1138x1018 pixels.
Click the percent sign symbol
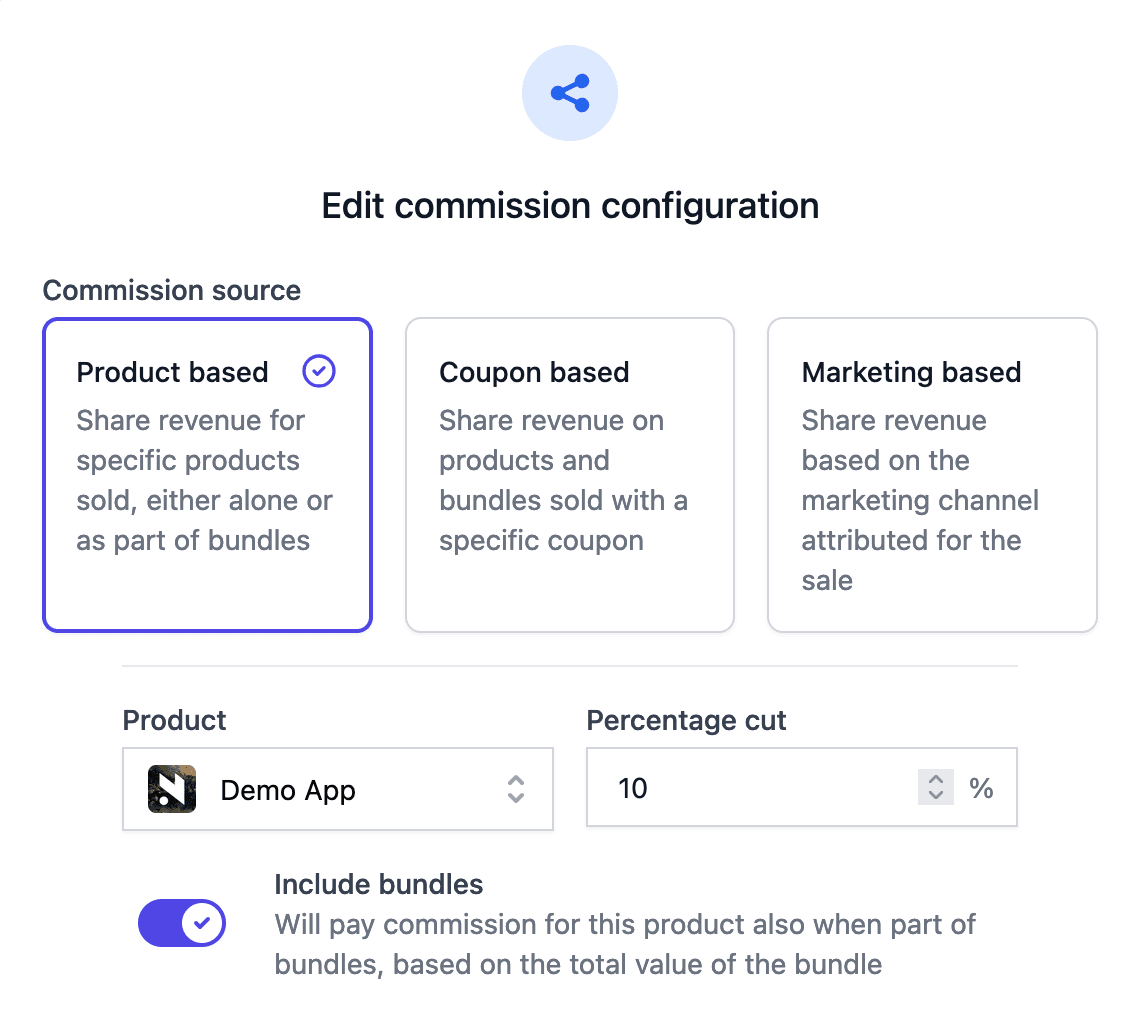coord(981,788)
